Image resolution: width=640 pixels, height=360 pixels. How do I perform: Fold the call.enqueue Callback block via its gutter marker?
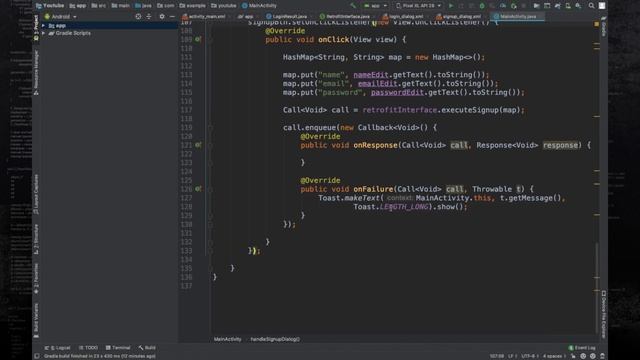click(211, 127)
